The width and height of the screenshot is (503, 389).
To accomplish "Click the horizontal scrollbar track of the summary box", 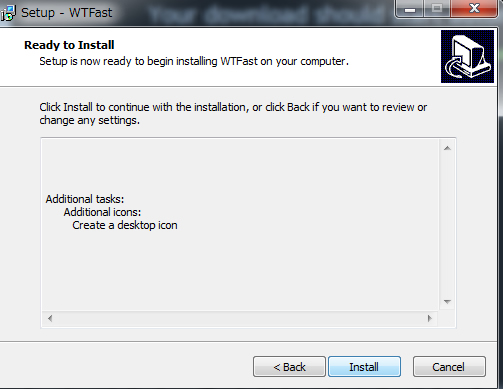I will [240, 318].
